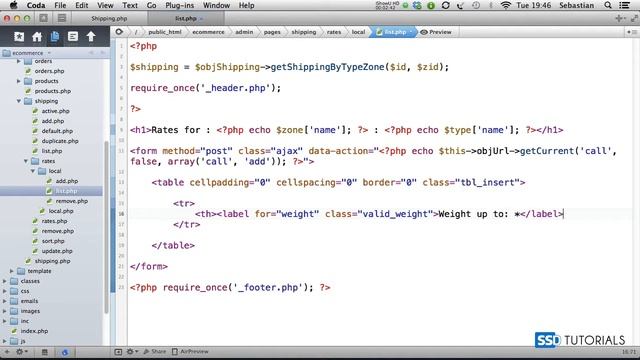Image resolution: width=640 pixels, height=360 pixels.
Task: Click the Time Machine clock icon
Action: click(476, 5)
